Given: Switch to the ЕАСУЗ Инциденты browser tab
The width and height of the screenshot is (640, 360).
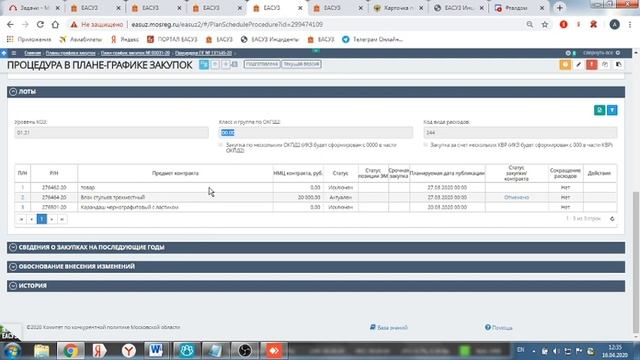Looking at the screenshot, I should [x=459, y=8].
